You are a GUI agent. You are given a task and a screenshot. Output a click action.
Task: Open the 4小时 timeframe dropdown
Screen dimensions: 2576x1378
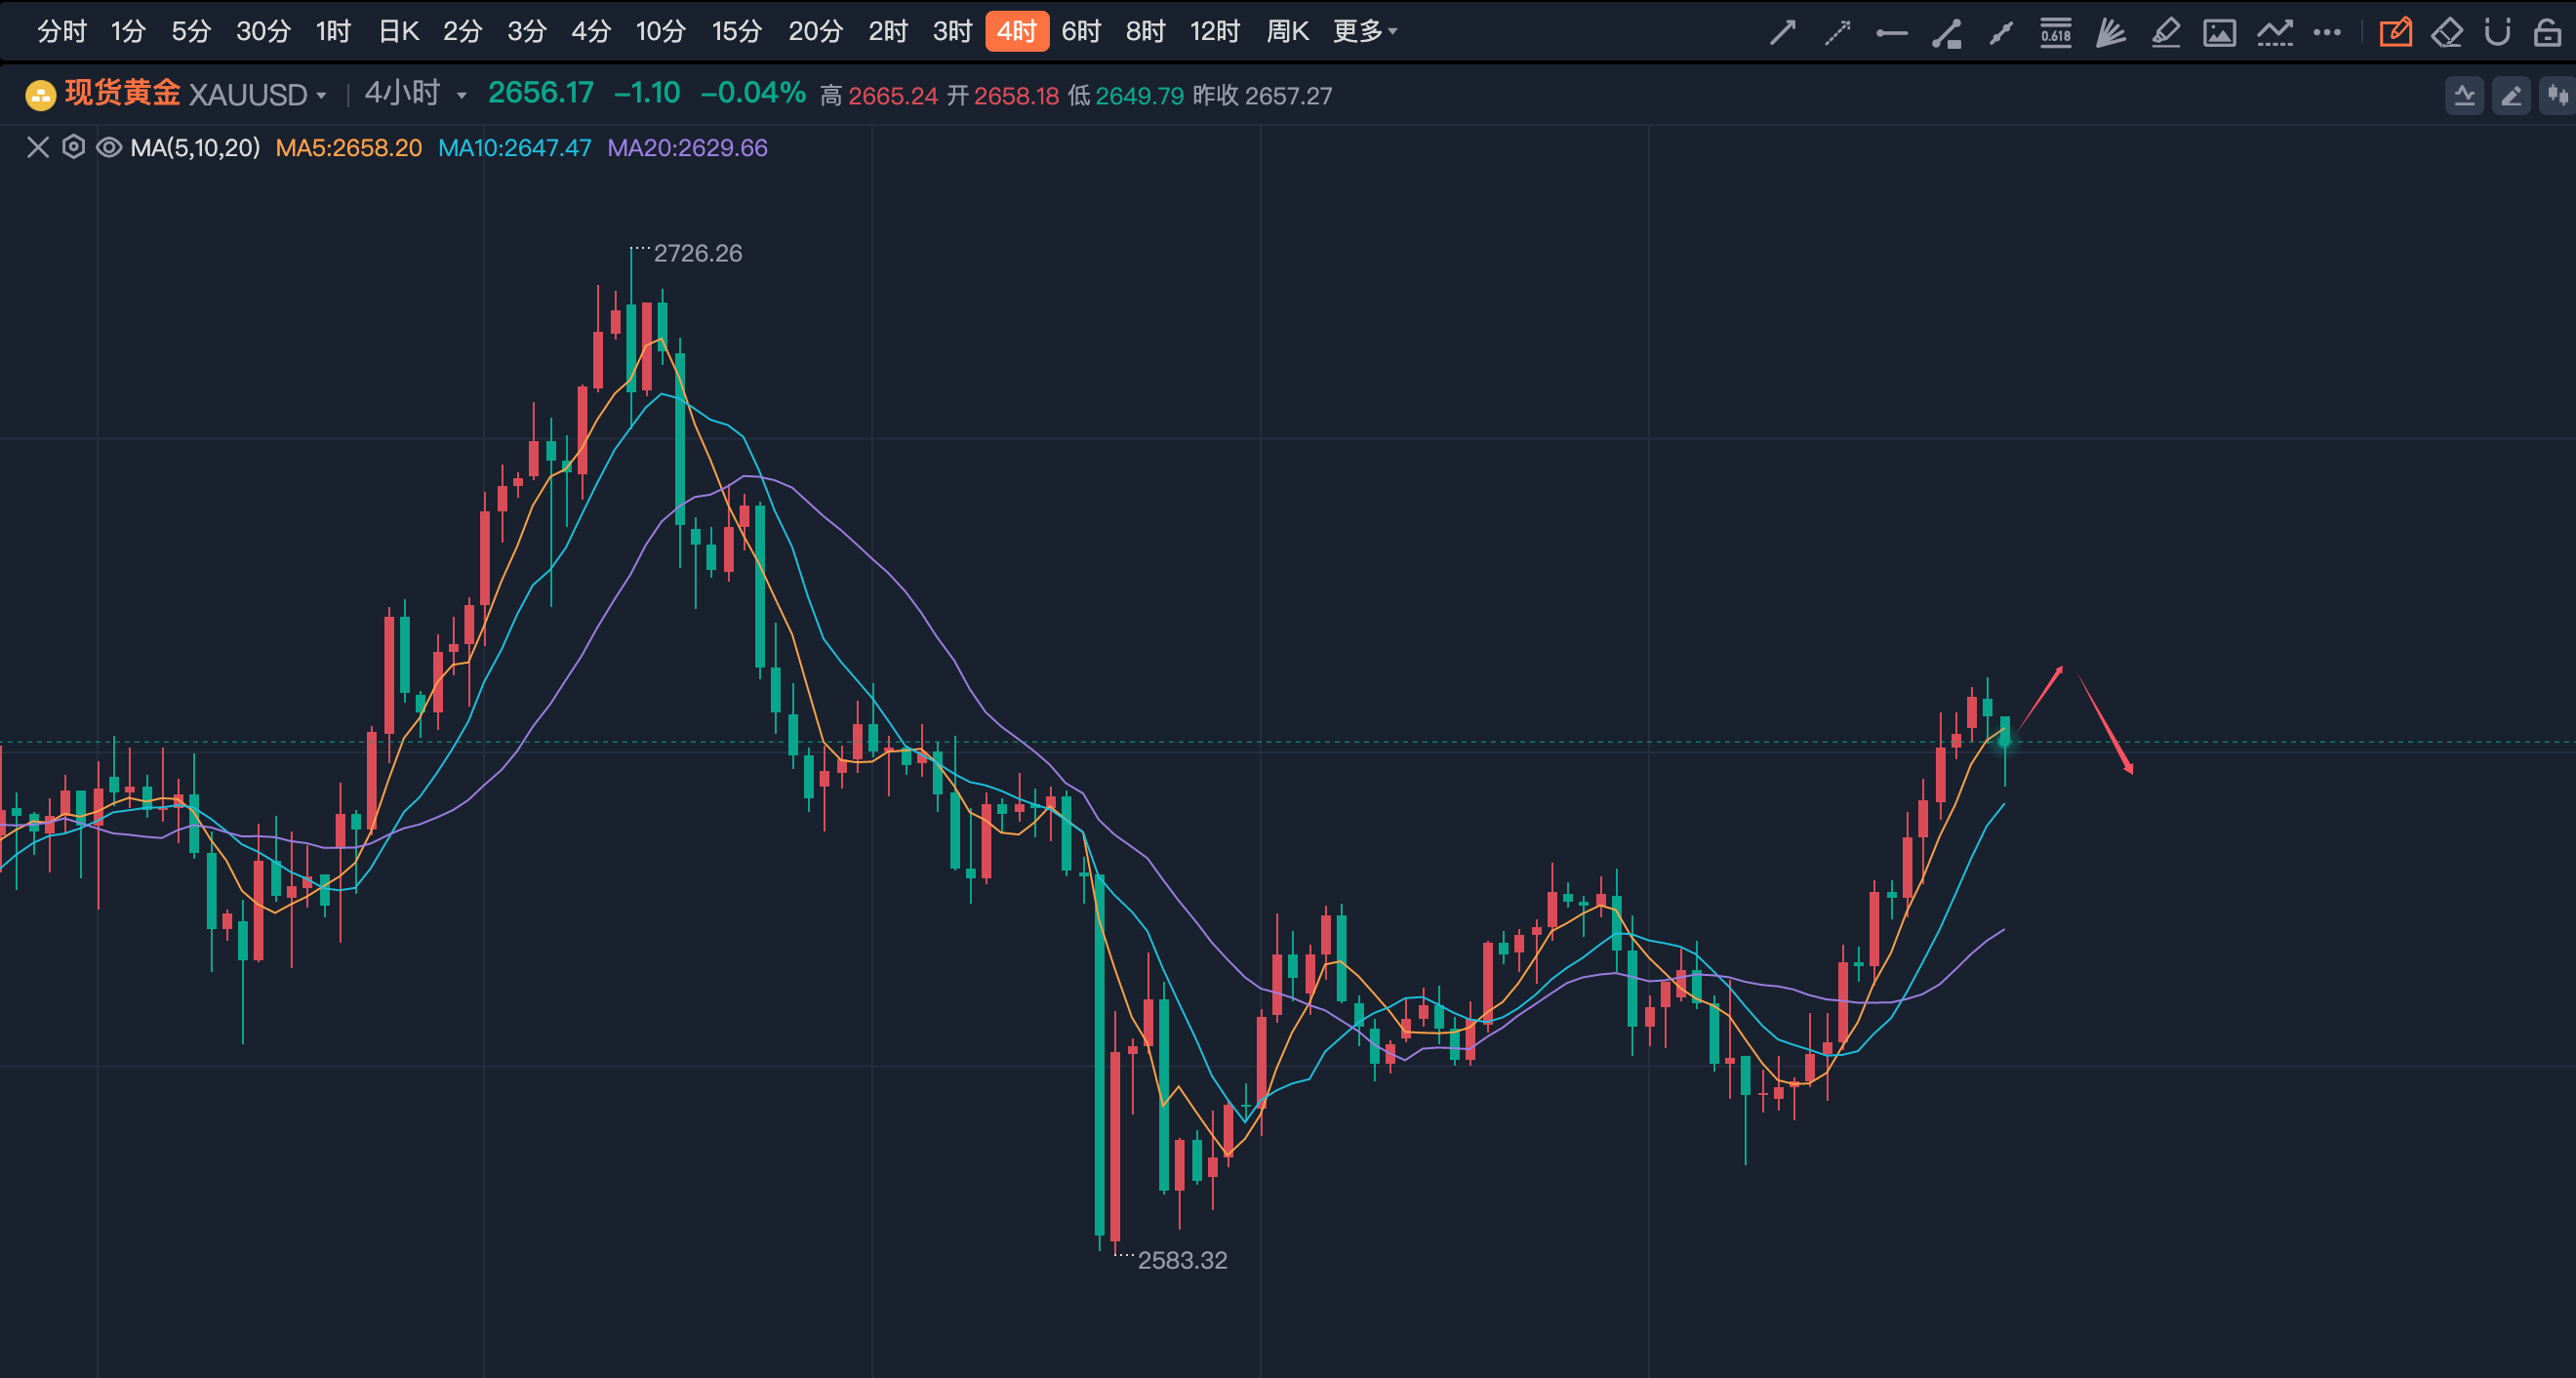(x=415, y=94)
